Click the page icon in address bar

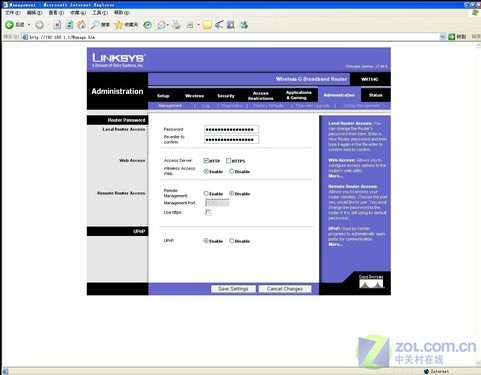[x=25, y=37]
